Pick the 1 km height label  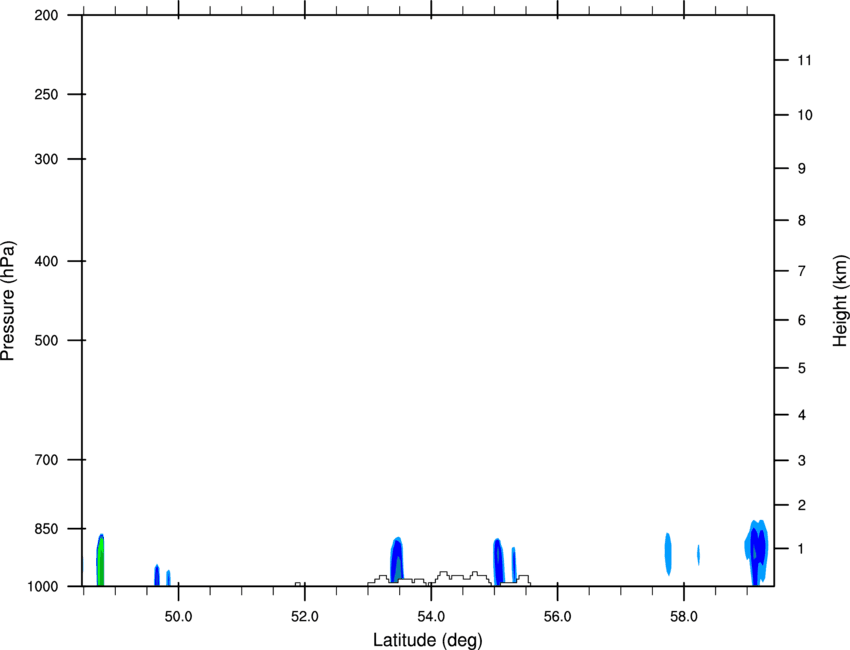pyautogui.click(x=801, y=549)
